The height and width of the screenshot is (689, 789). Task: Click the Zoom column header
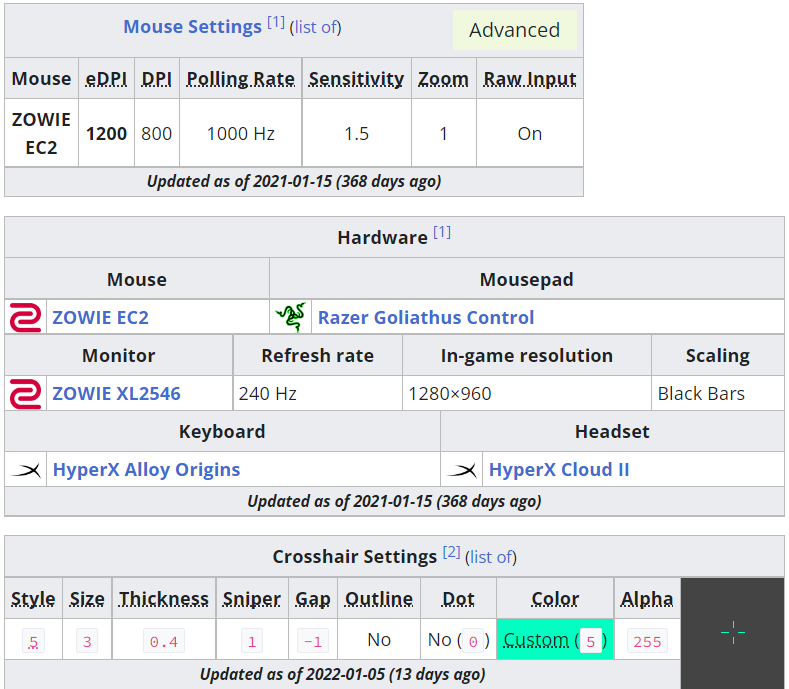click(443, 79)
